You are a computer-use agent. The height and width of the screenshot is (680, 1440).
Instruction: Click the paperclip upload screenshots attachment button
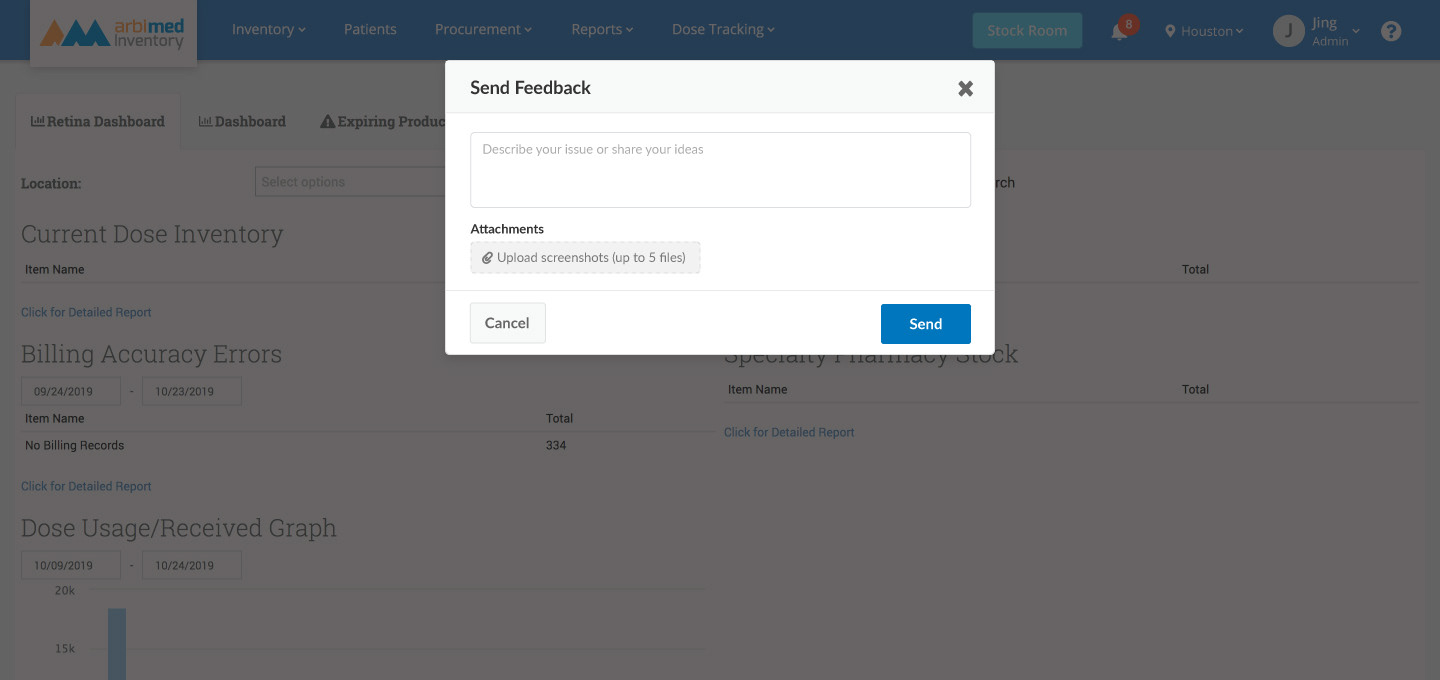tap(585, 257)
